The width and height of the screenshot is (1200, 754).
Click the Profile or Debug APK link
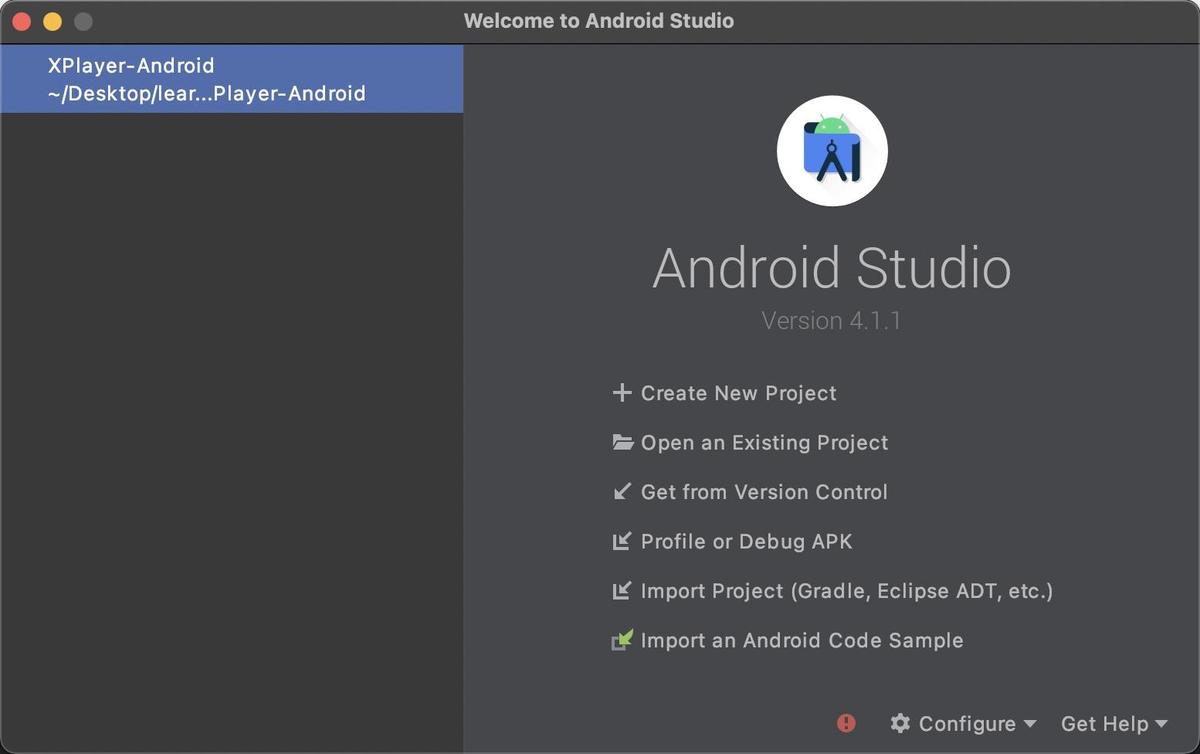tap(746, 541)
